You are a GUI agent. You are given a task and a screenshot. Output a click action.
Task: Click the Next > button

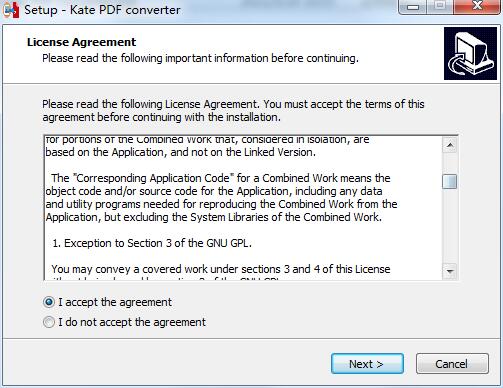click(367, 364)
